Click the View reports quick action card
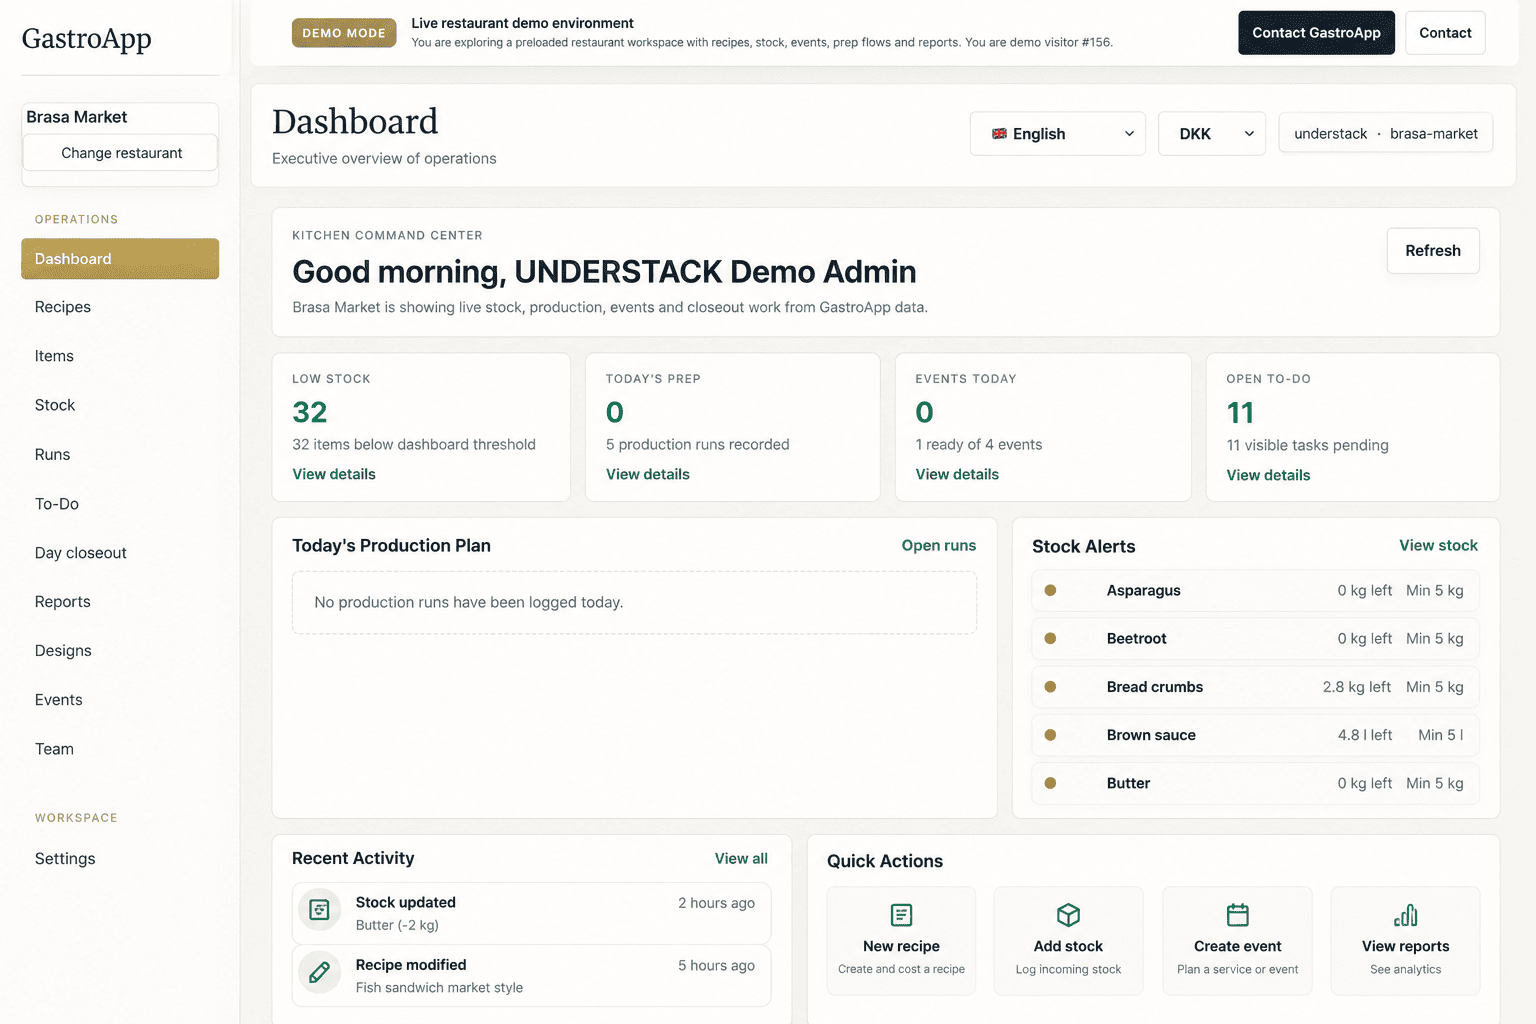This screenshot has height=1024, width=1536. (1405, 941)
